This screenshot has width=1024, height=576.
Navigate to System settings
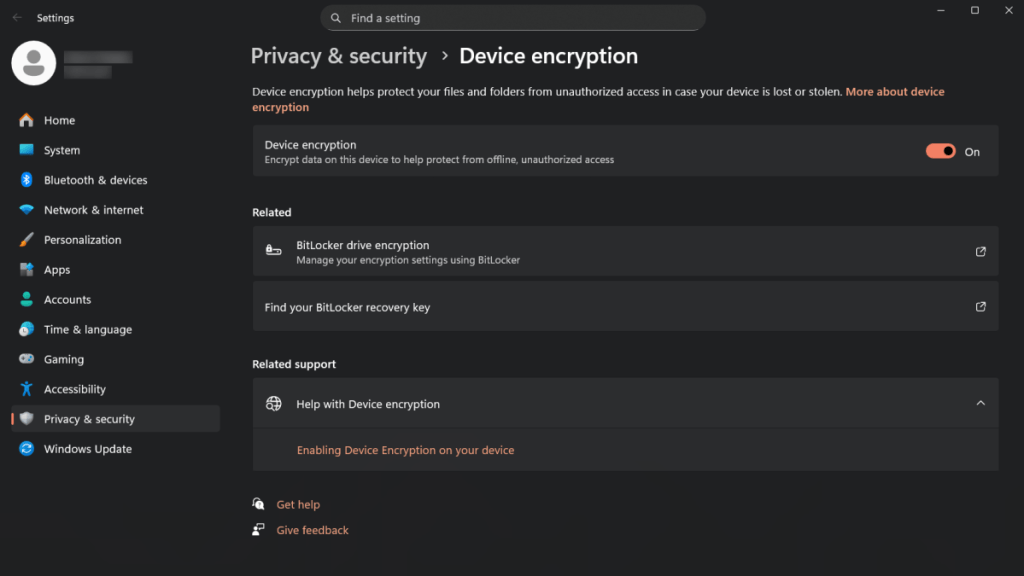[61, 150]
